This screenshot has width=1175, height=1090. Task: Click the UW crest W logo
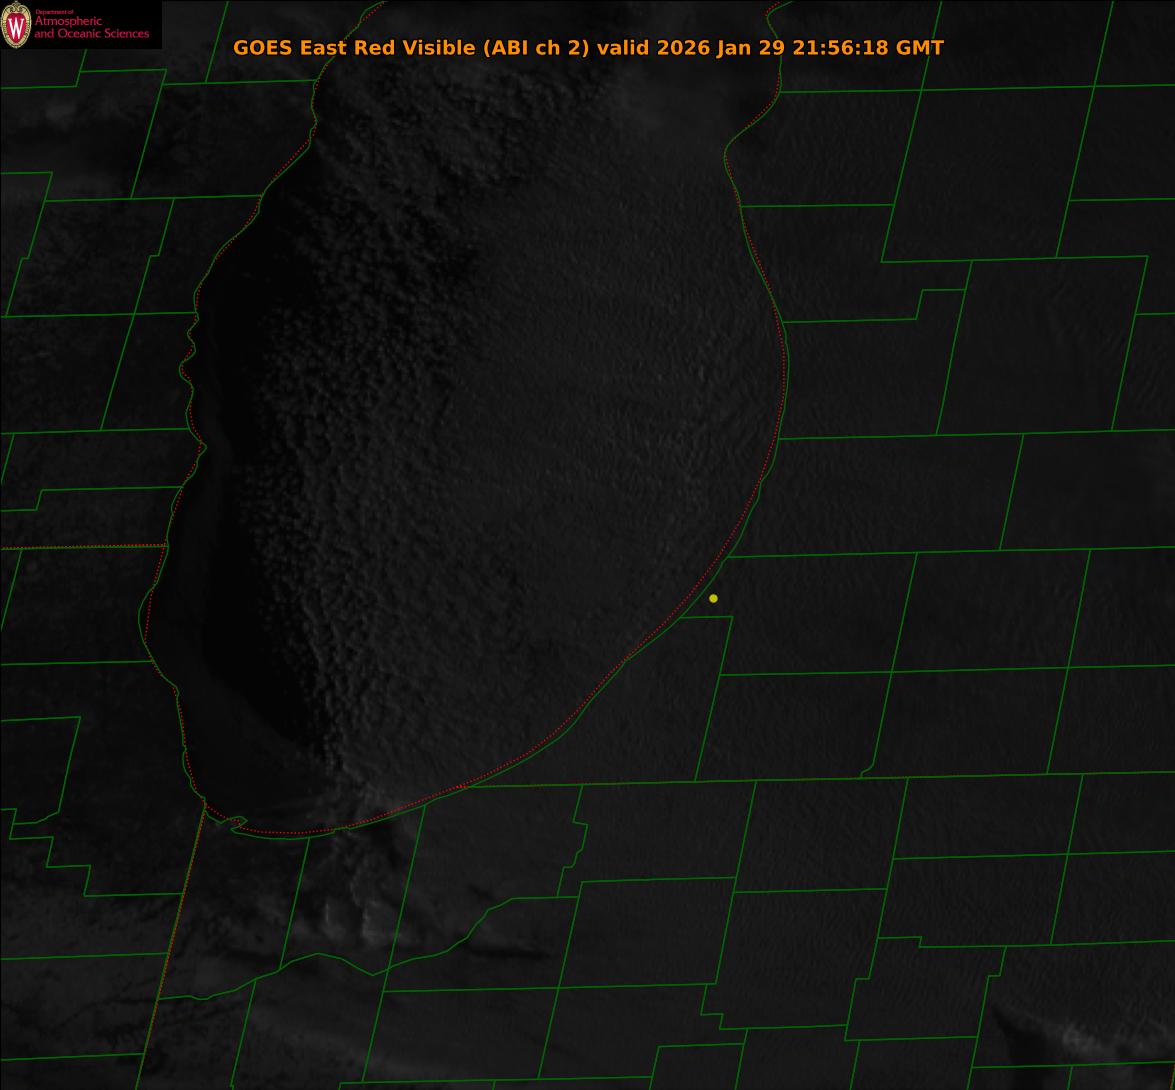[15, 26]
